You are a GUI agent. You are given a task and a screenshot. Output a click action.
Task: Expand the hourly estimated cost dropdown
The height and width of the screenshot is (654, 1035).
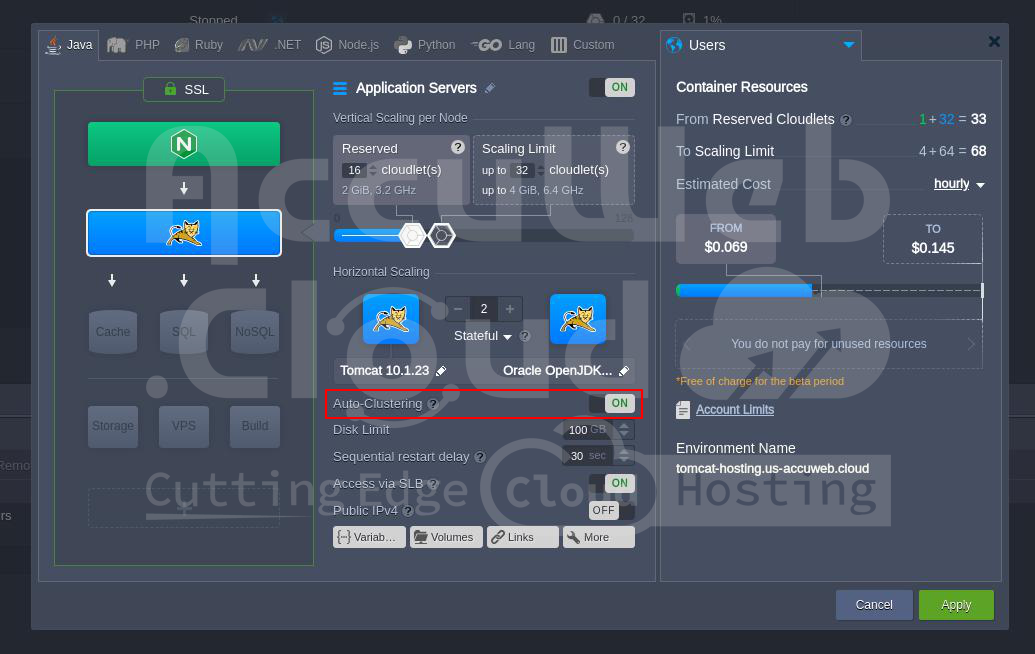pyautogui.click(x=959, y=185)
